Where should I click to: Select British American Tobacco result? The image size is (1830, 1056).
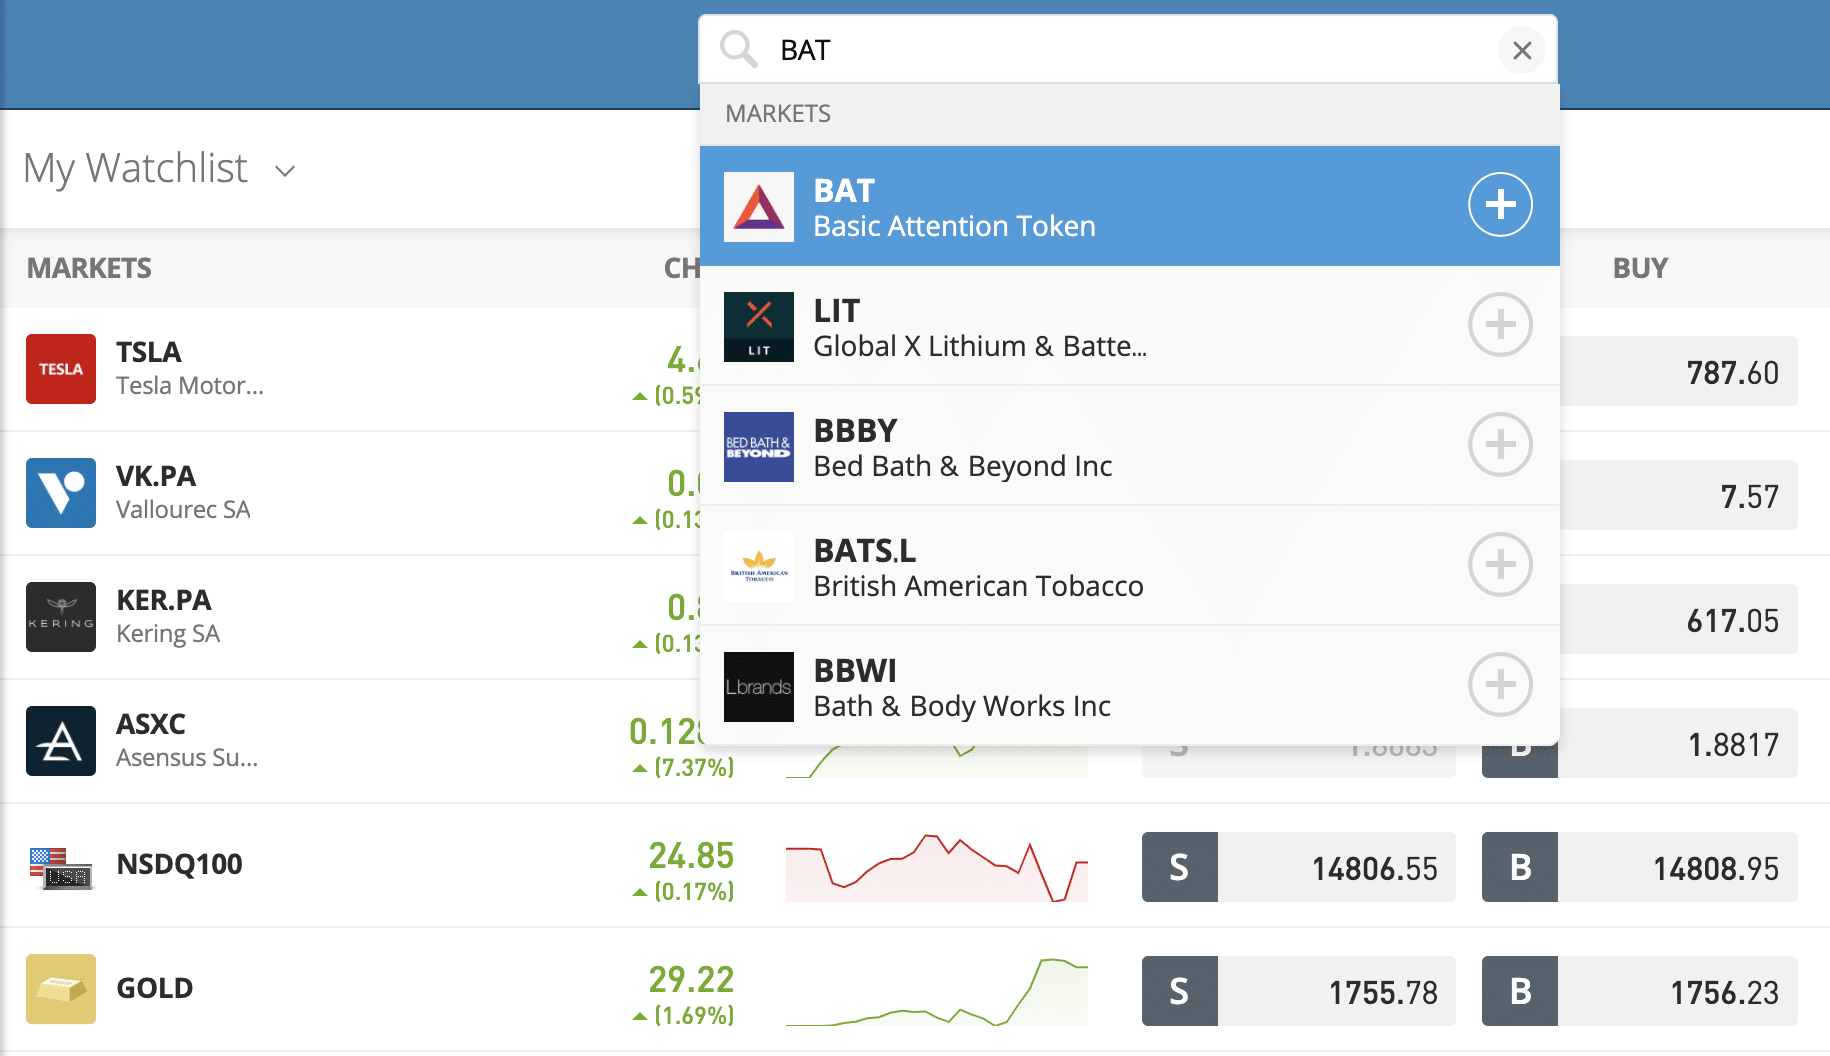[1130, 566]
